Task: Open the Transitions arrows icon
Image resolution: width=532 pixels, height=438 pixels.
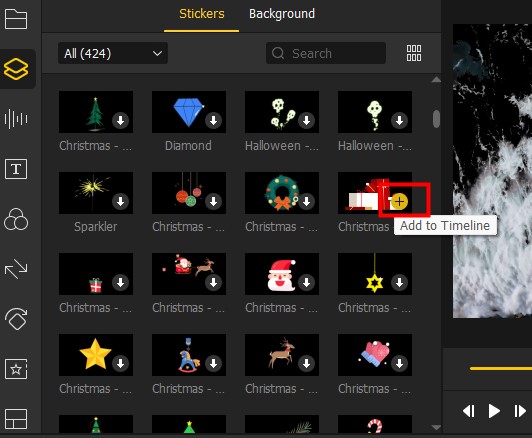Action: [x=16, y=269]
